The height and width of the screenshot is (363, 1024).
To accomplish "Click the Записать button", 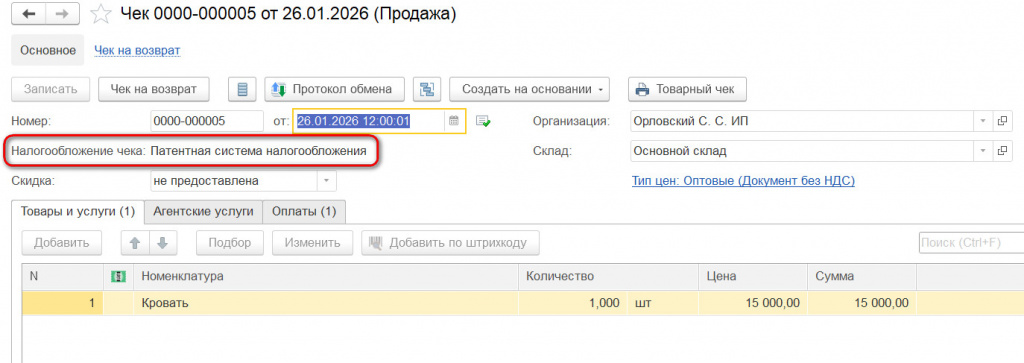I will [50, 89].
